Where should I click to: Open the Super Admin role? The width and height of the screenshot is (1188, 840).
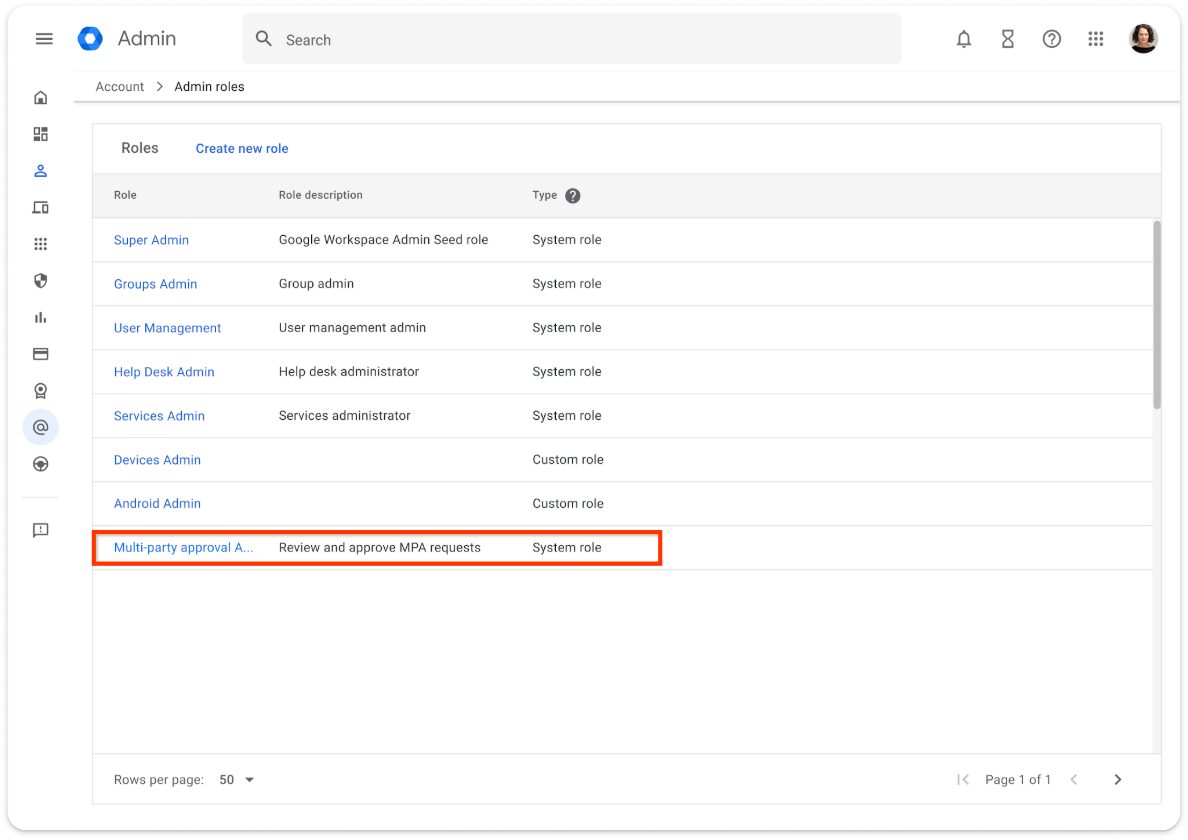pyautogui.click(x=151, y=239)
